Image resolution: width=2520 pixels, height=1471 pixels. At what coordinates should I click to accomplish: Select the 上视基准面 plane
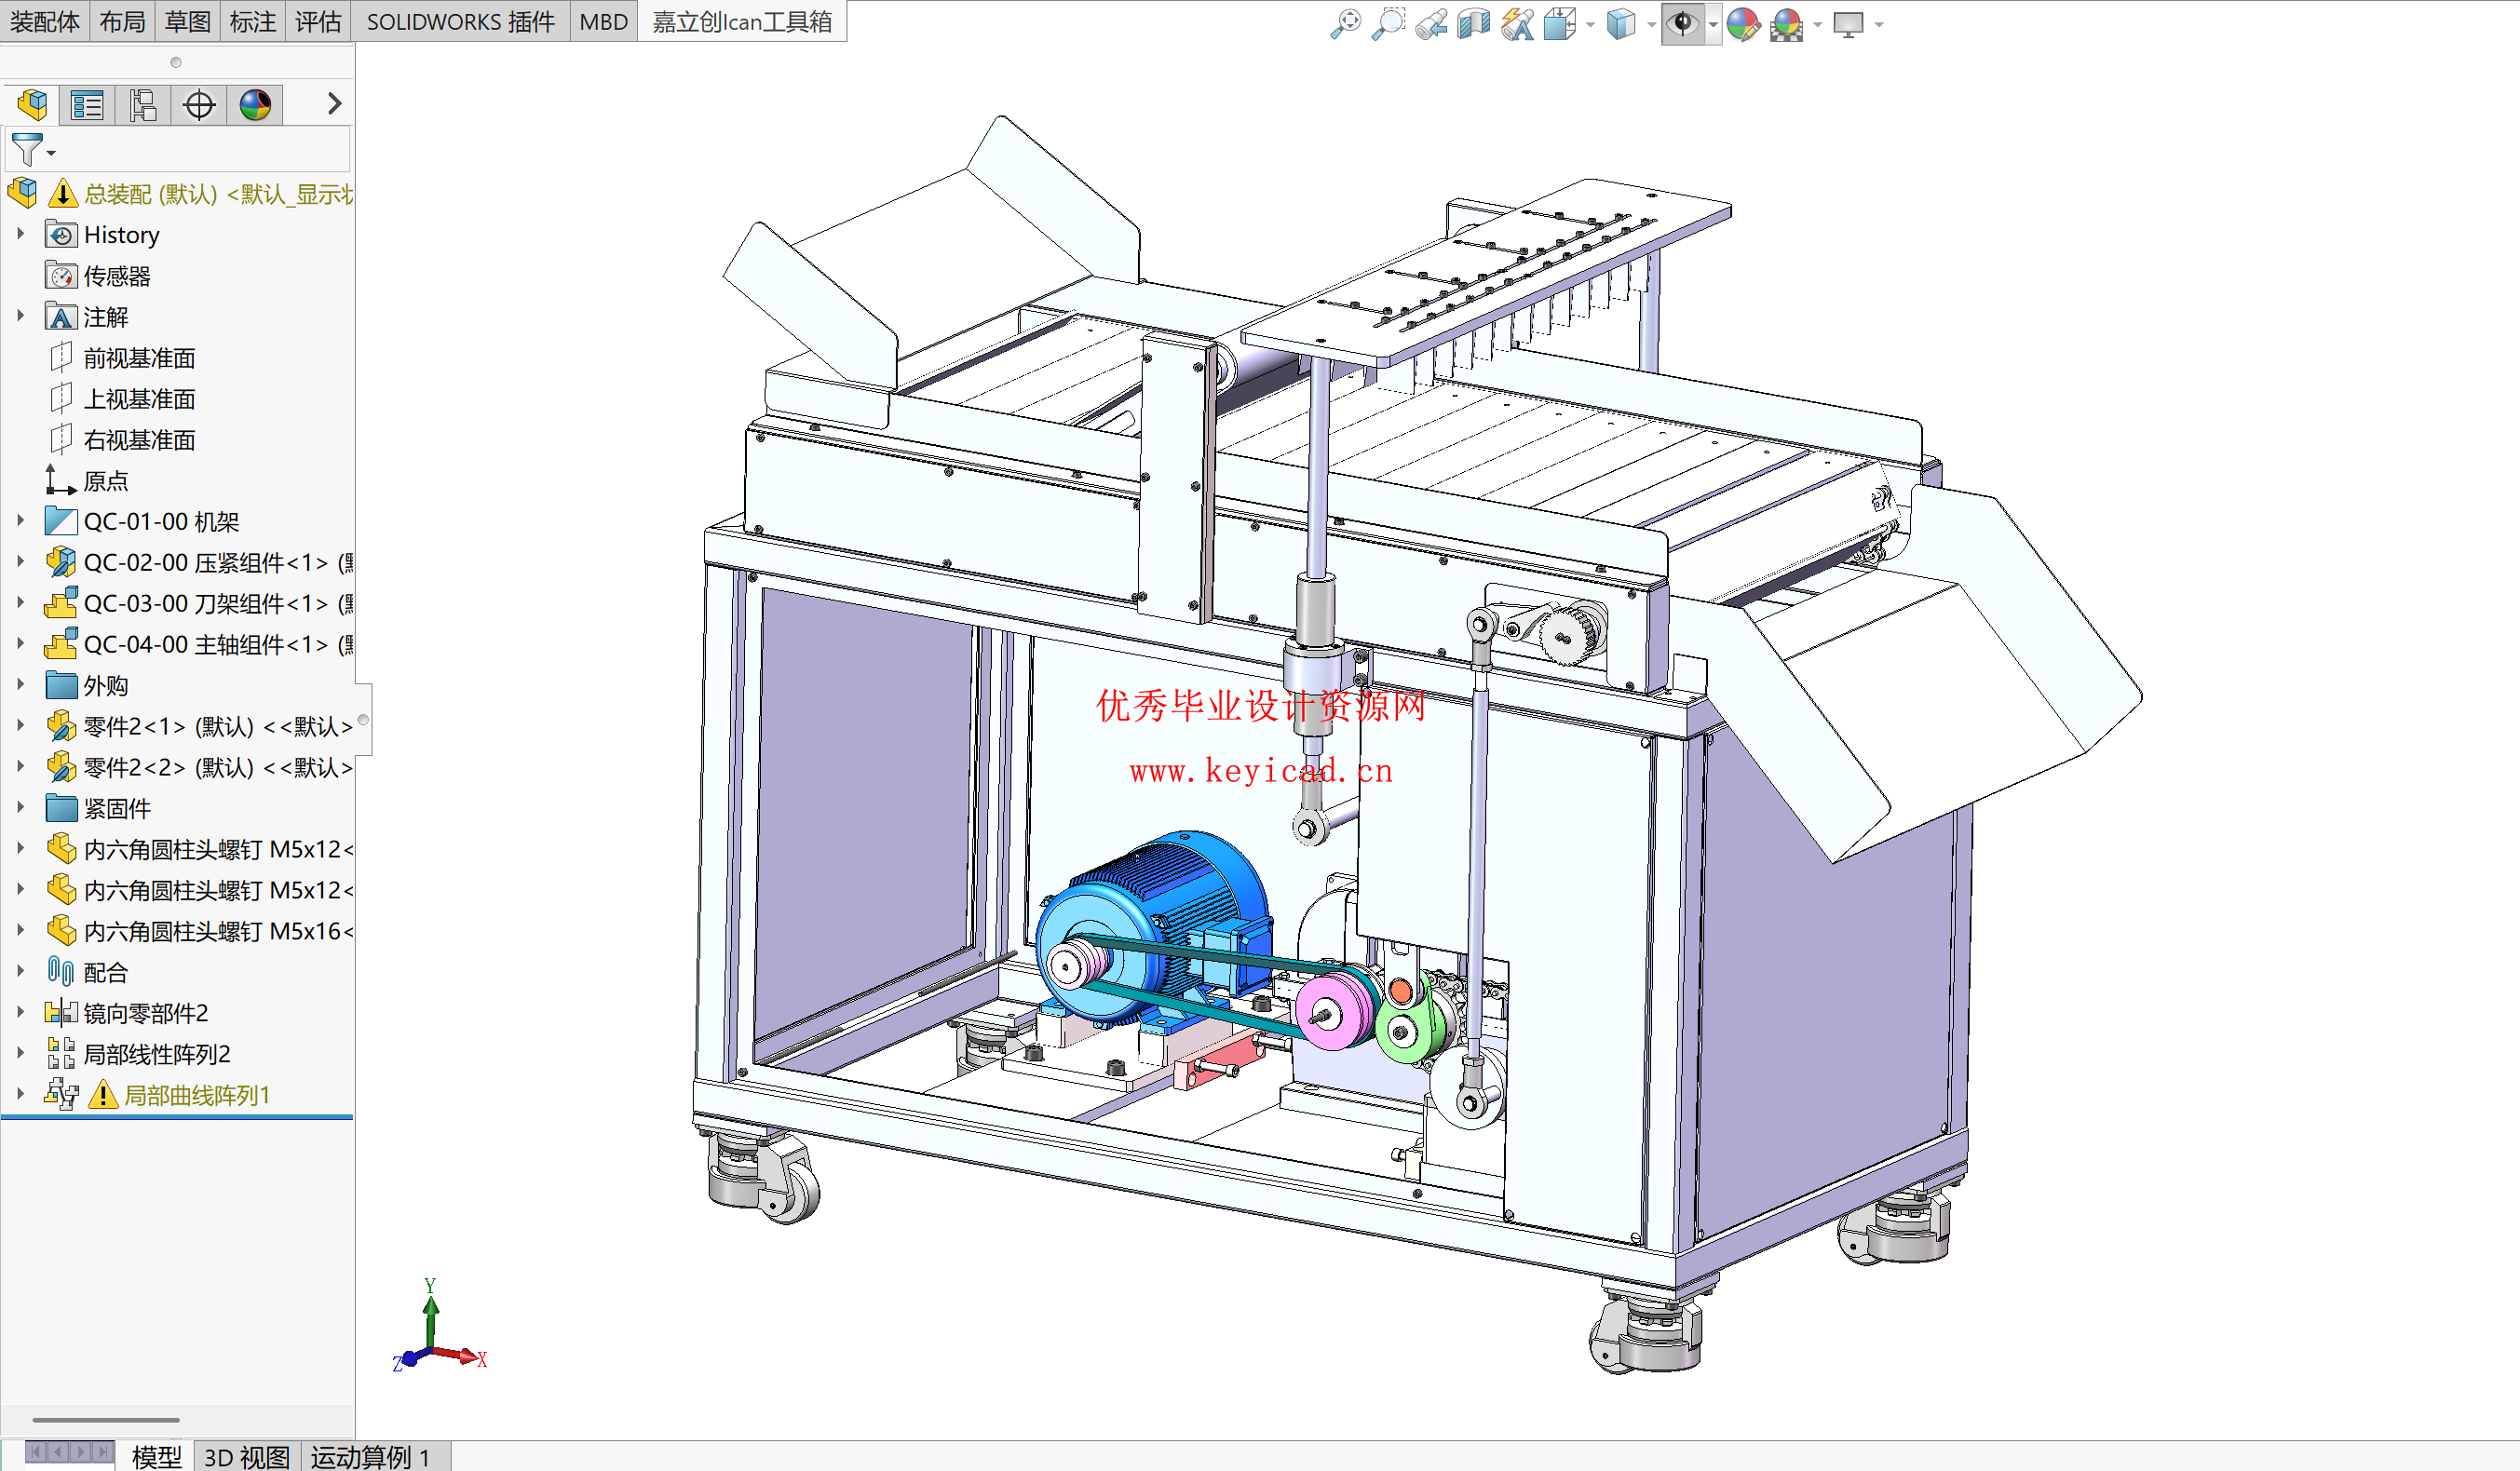120,398
